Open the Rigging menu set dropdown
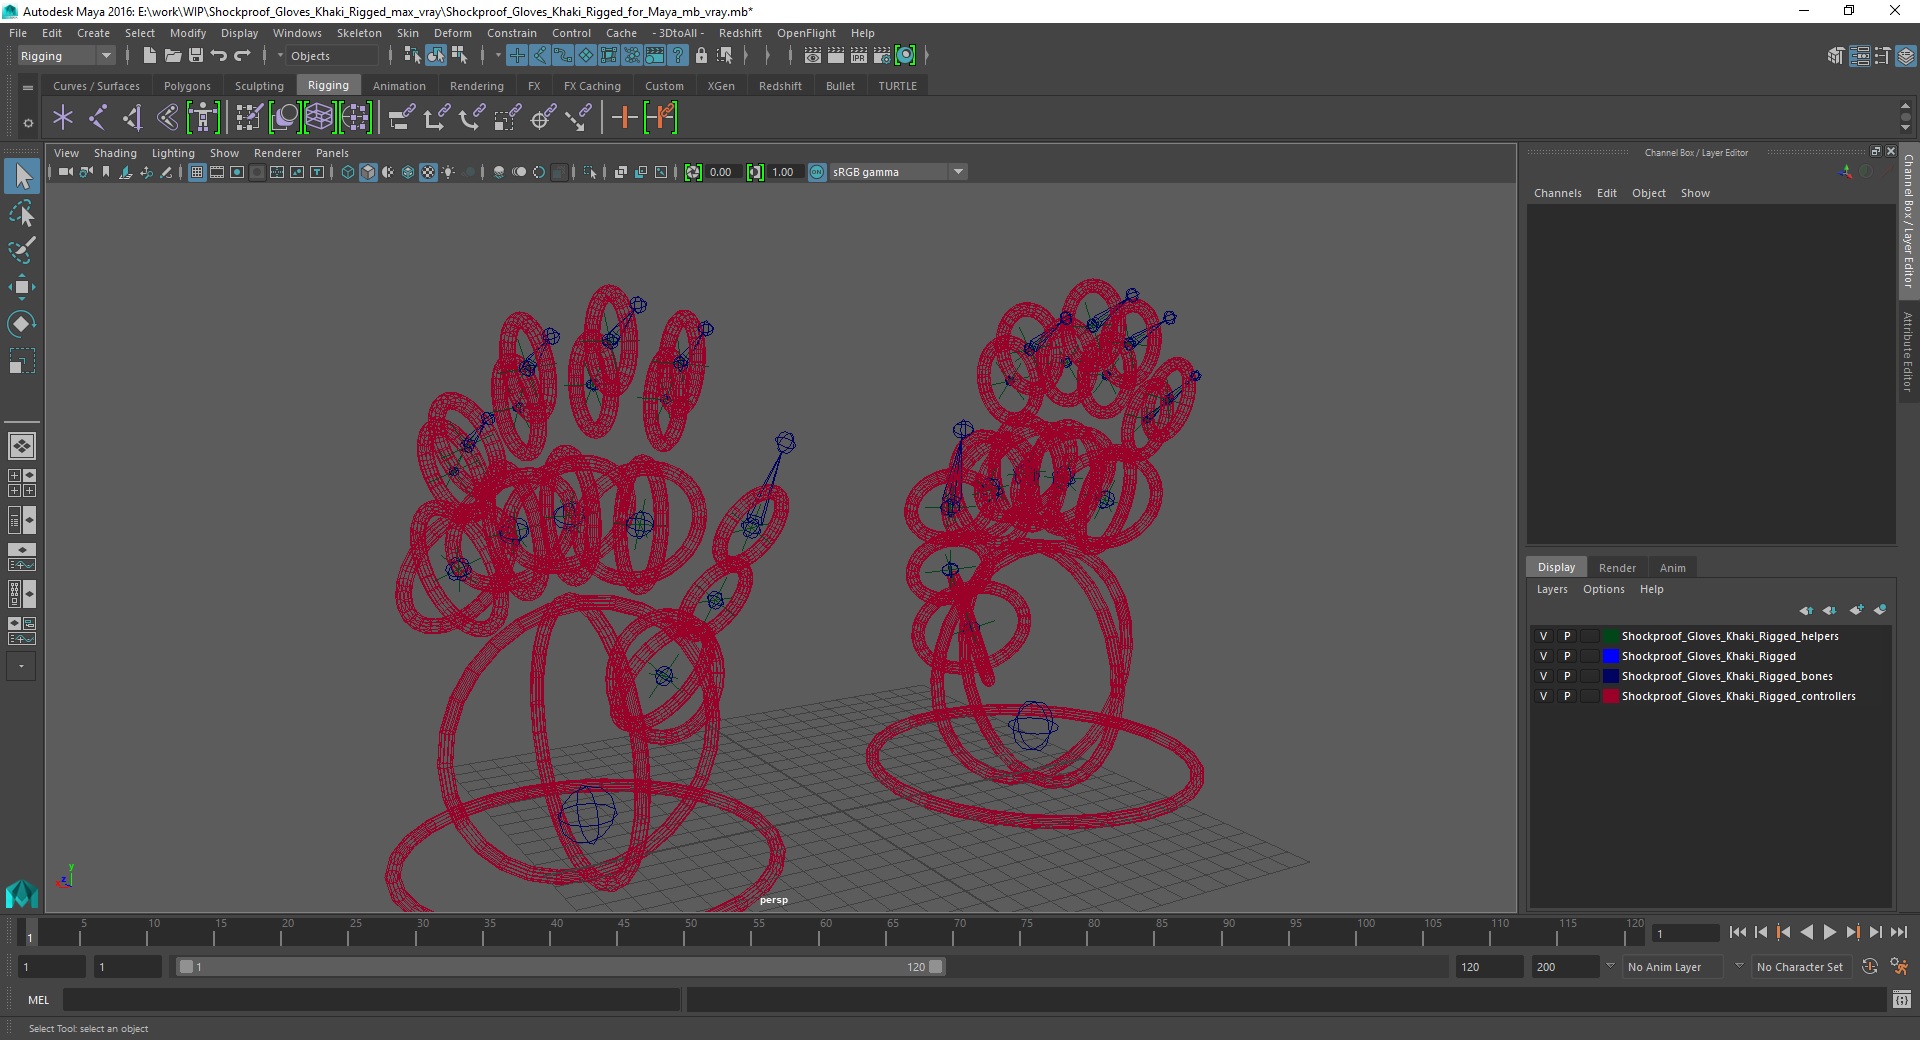Image resolution: width=1920 pixels, height=1040 pixels. [x=66, y=56]
